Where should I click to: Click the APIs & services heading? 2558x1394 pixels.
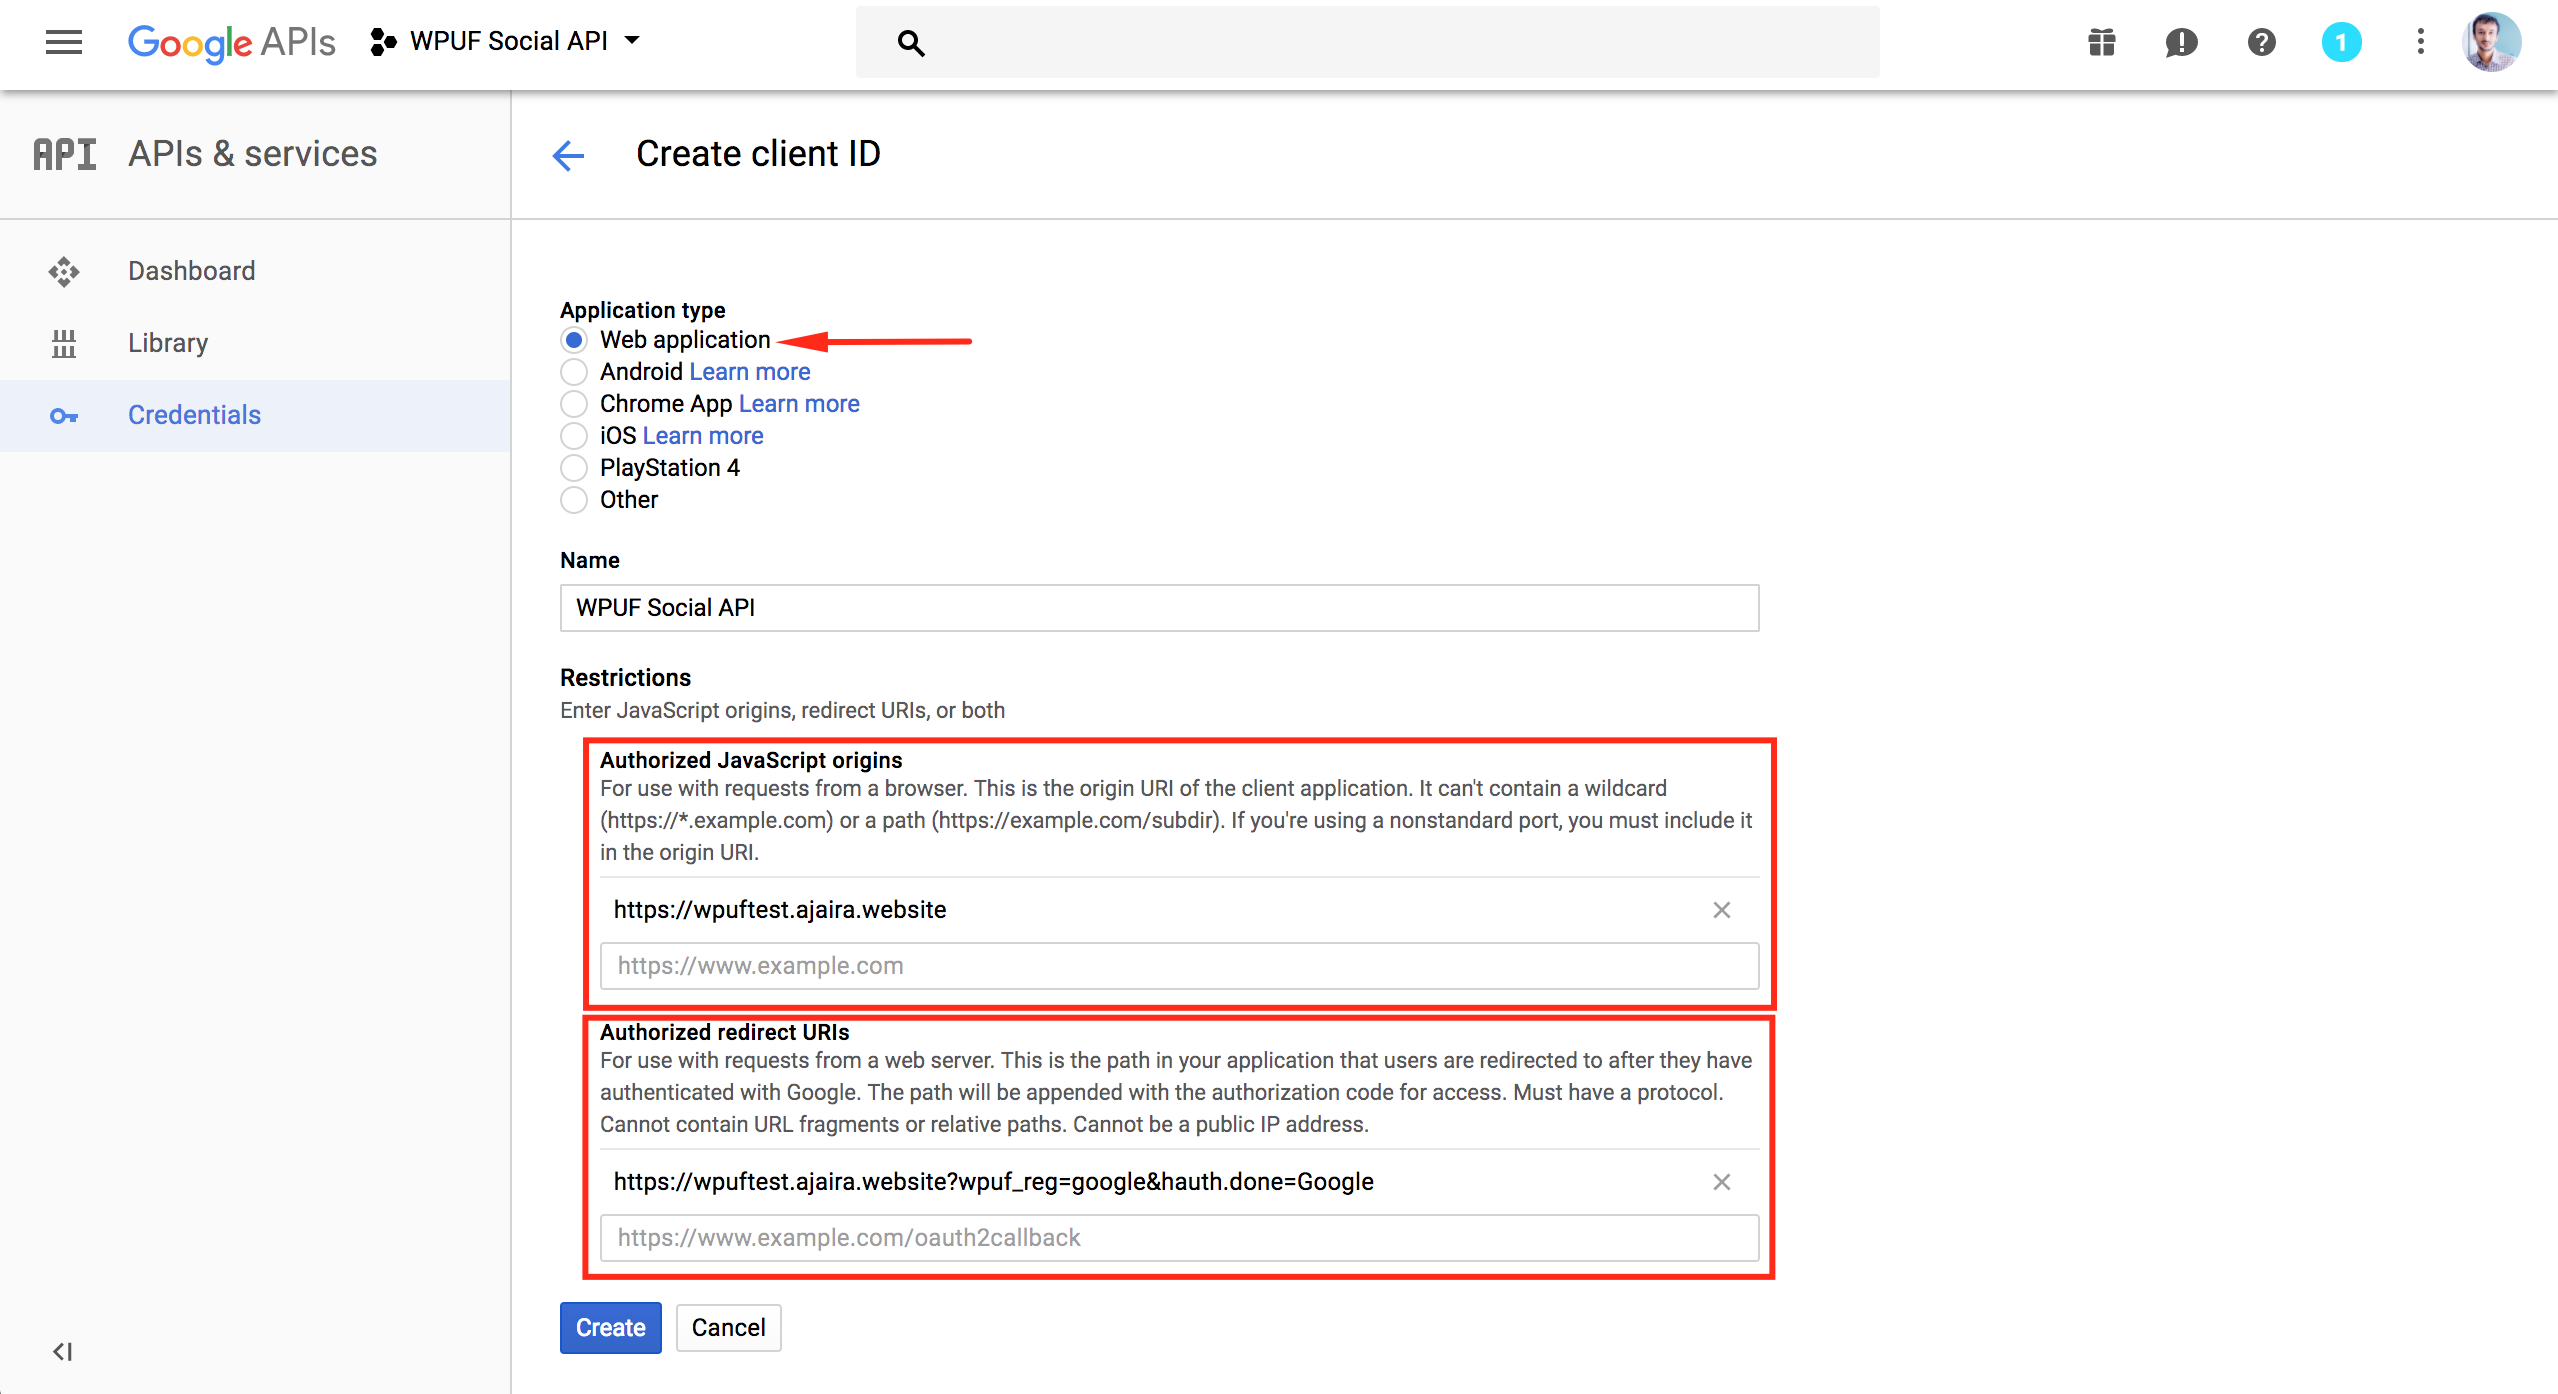tap(253, 154)
